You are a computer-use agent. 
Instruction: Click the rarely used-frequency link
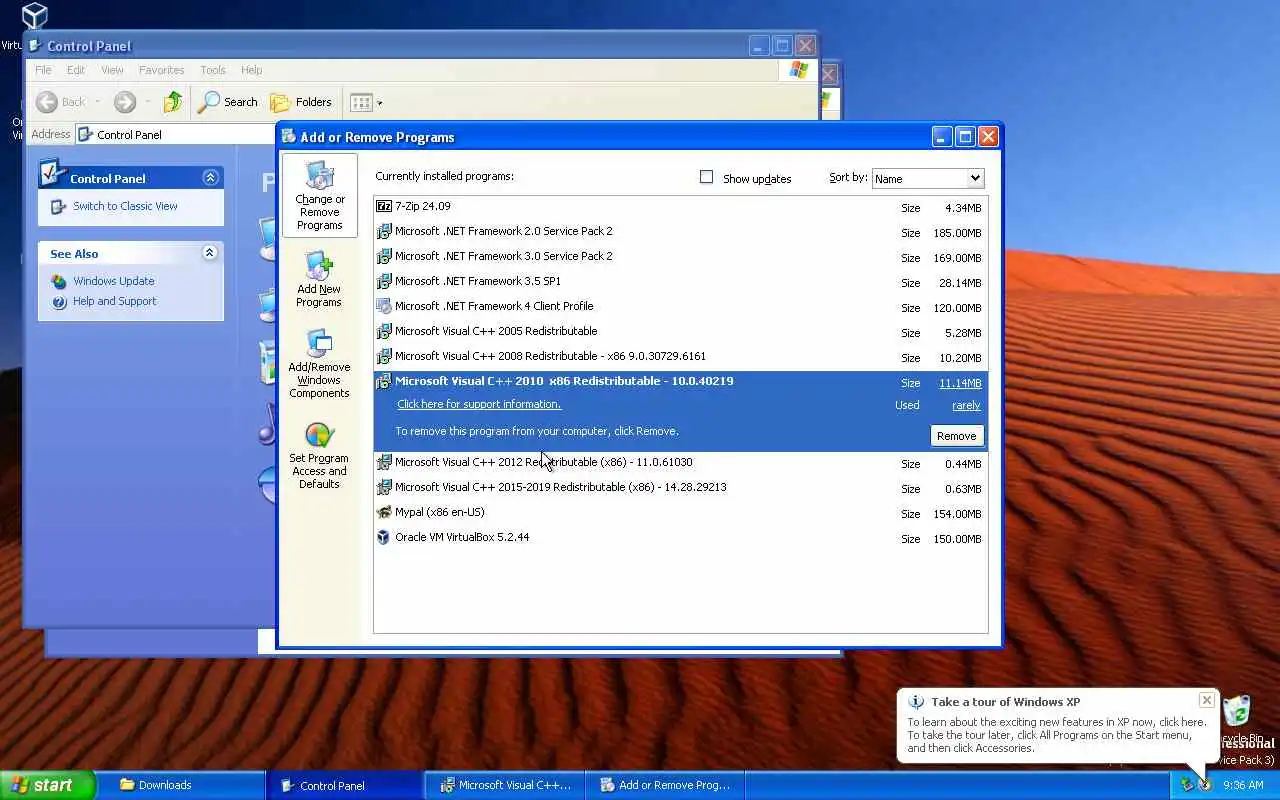pyautogui.click(x=966, y=405)
